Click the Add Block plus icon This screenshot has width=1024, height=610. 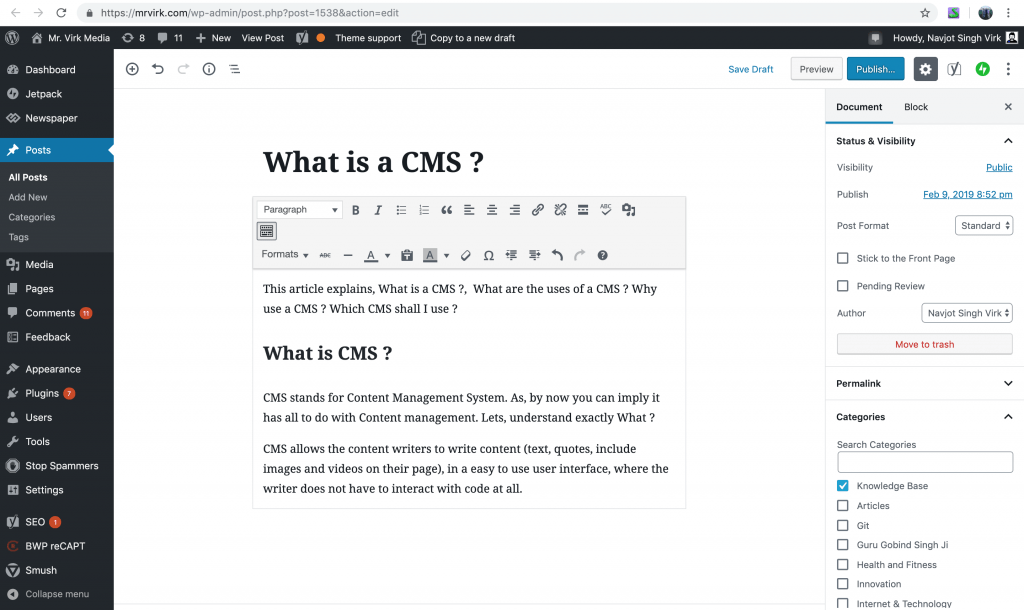coord(132,69)
